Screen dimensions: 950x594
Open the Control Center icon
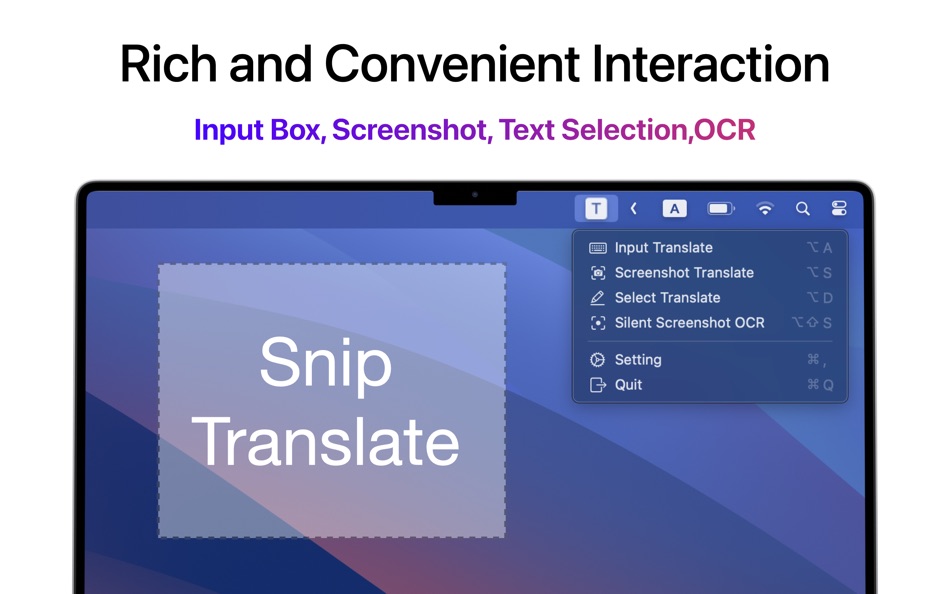coord(839,209)
